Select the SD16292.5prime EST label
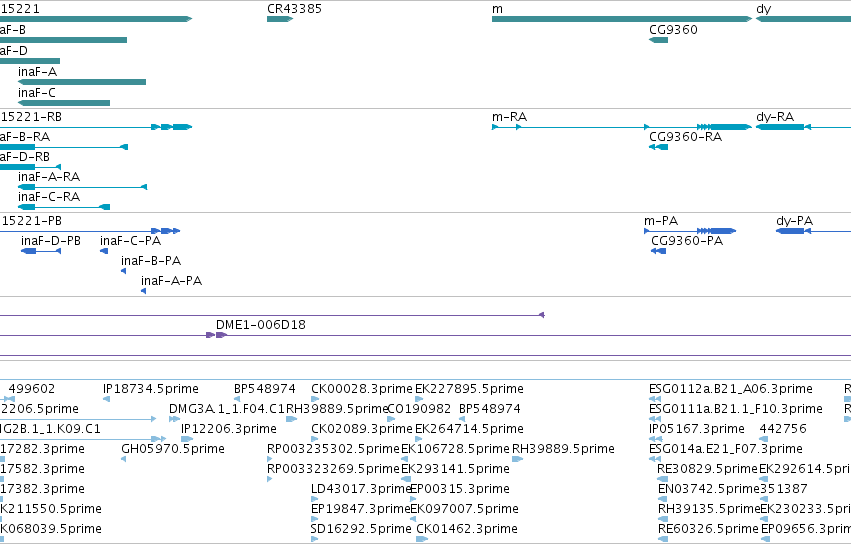Screen dimensions: 851x544 [361, 529]
